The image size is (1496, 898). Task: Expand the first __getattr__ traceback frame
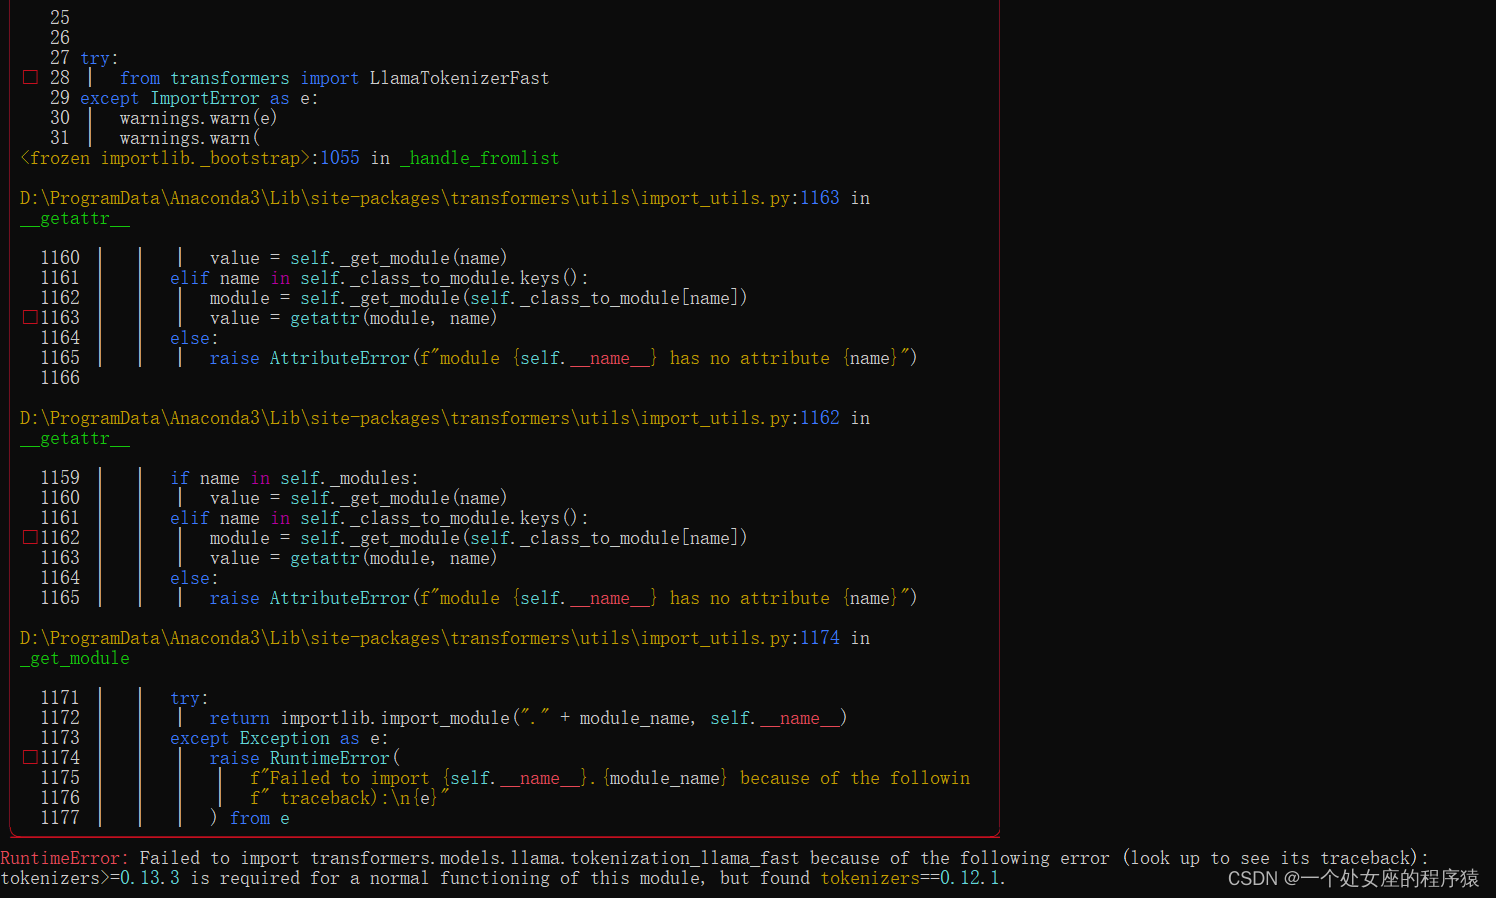(74, 218)
